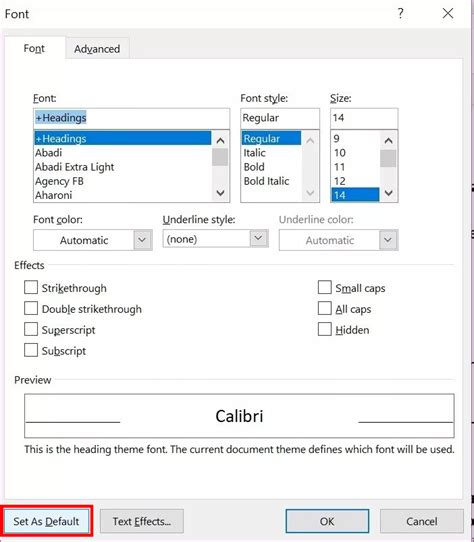474x542 pixels.
Task: Enable the Small caps checkbox
Action: click(x=325, y=287)
